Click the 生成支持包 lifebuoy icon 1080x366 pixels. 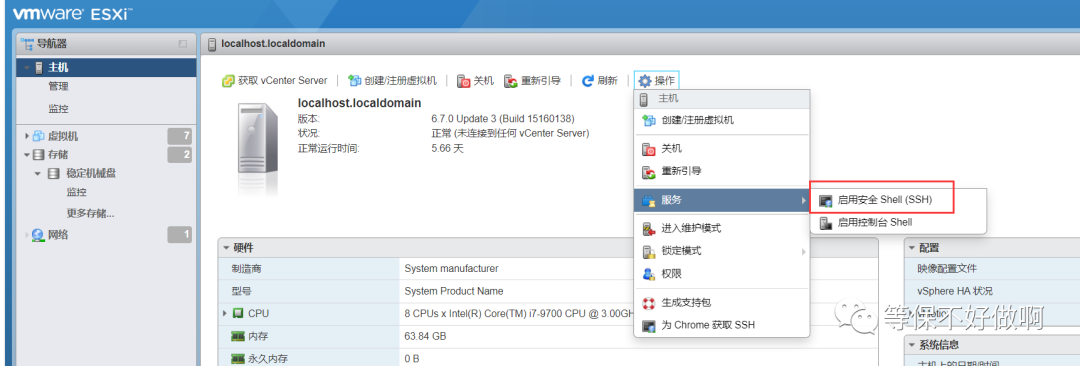pyautogui.click(x=648, y=303)
